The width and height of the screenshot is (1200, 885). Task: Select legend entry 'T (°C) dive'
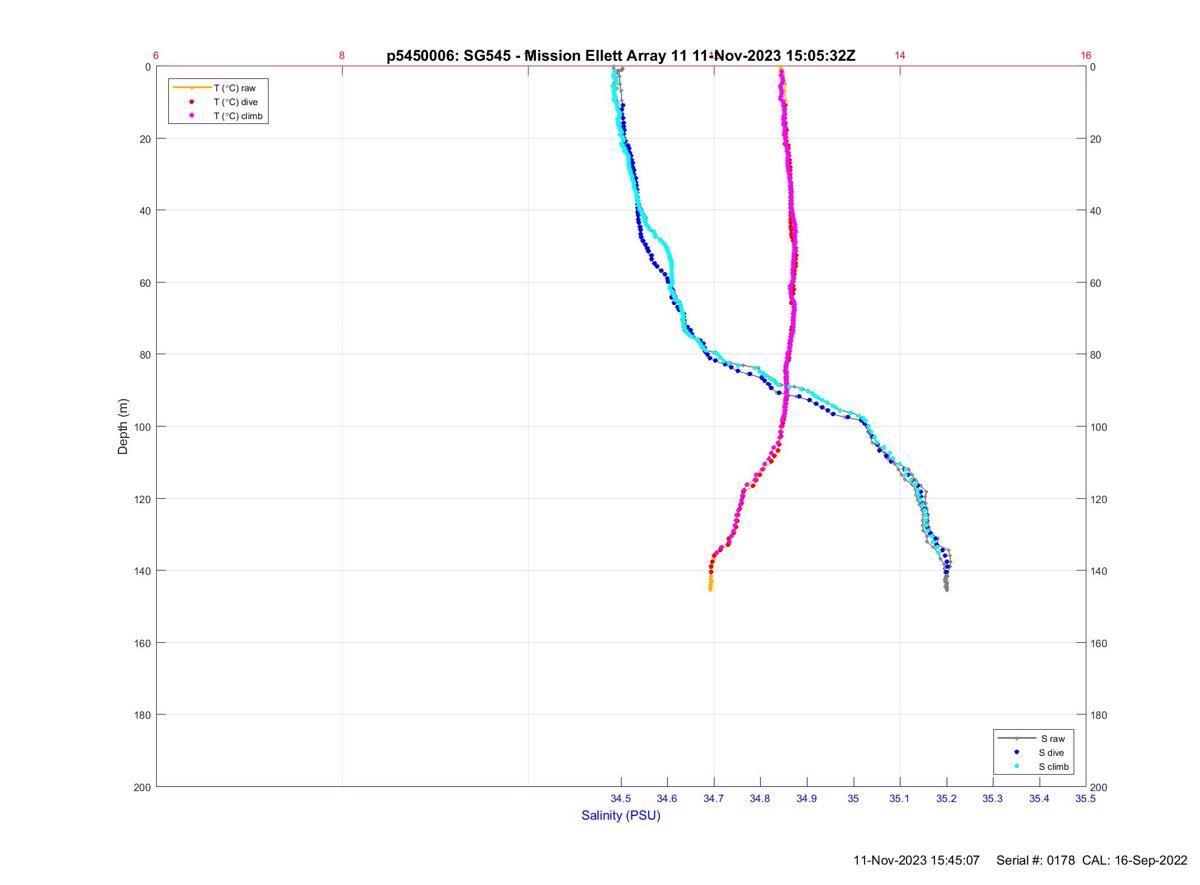coord(236,102)
